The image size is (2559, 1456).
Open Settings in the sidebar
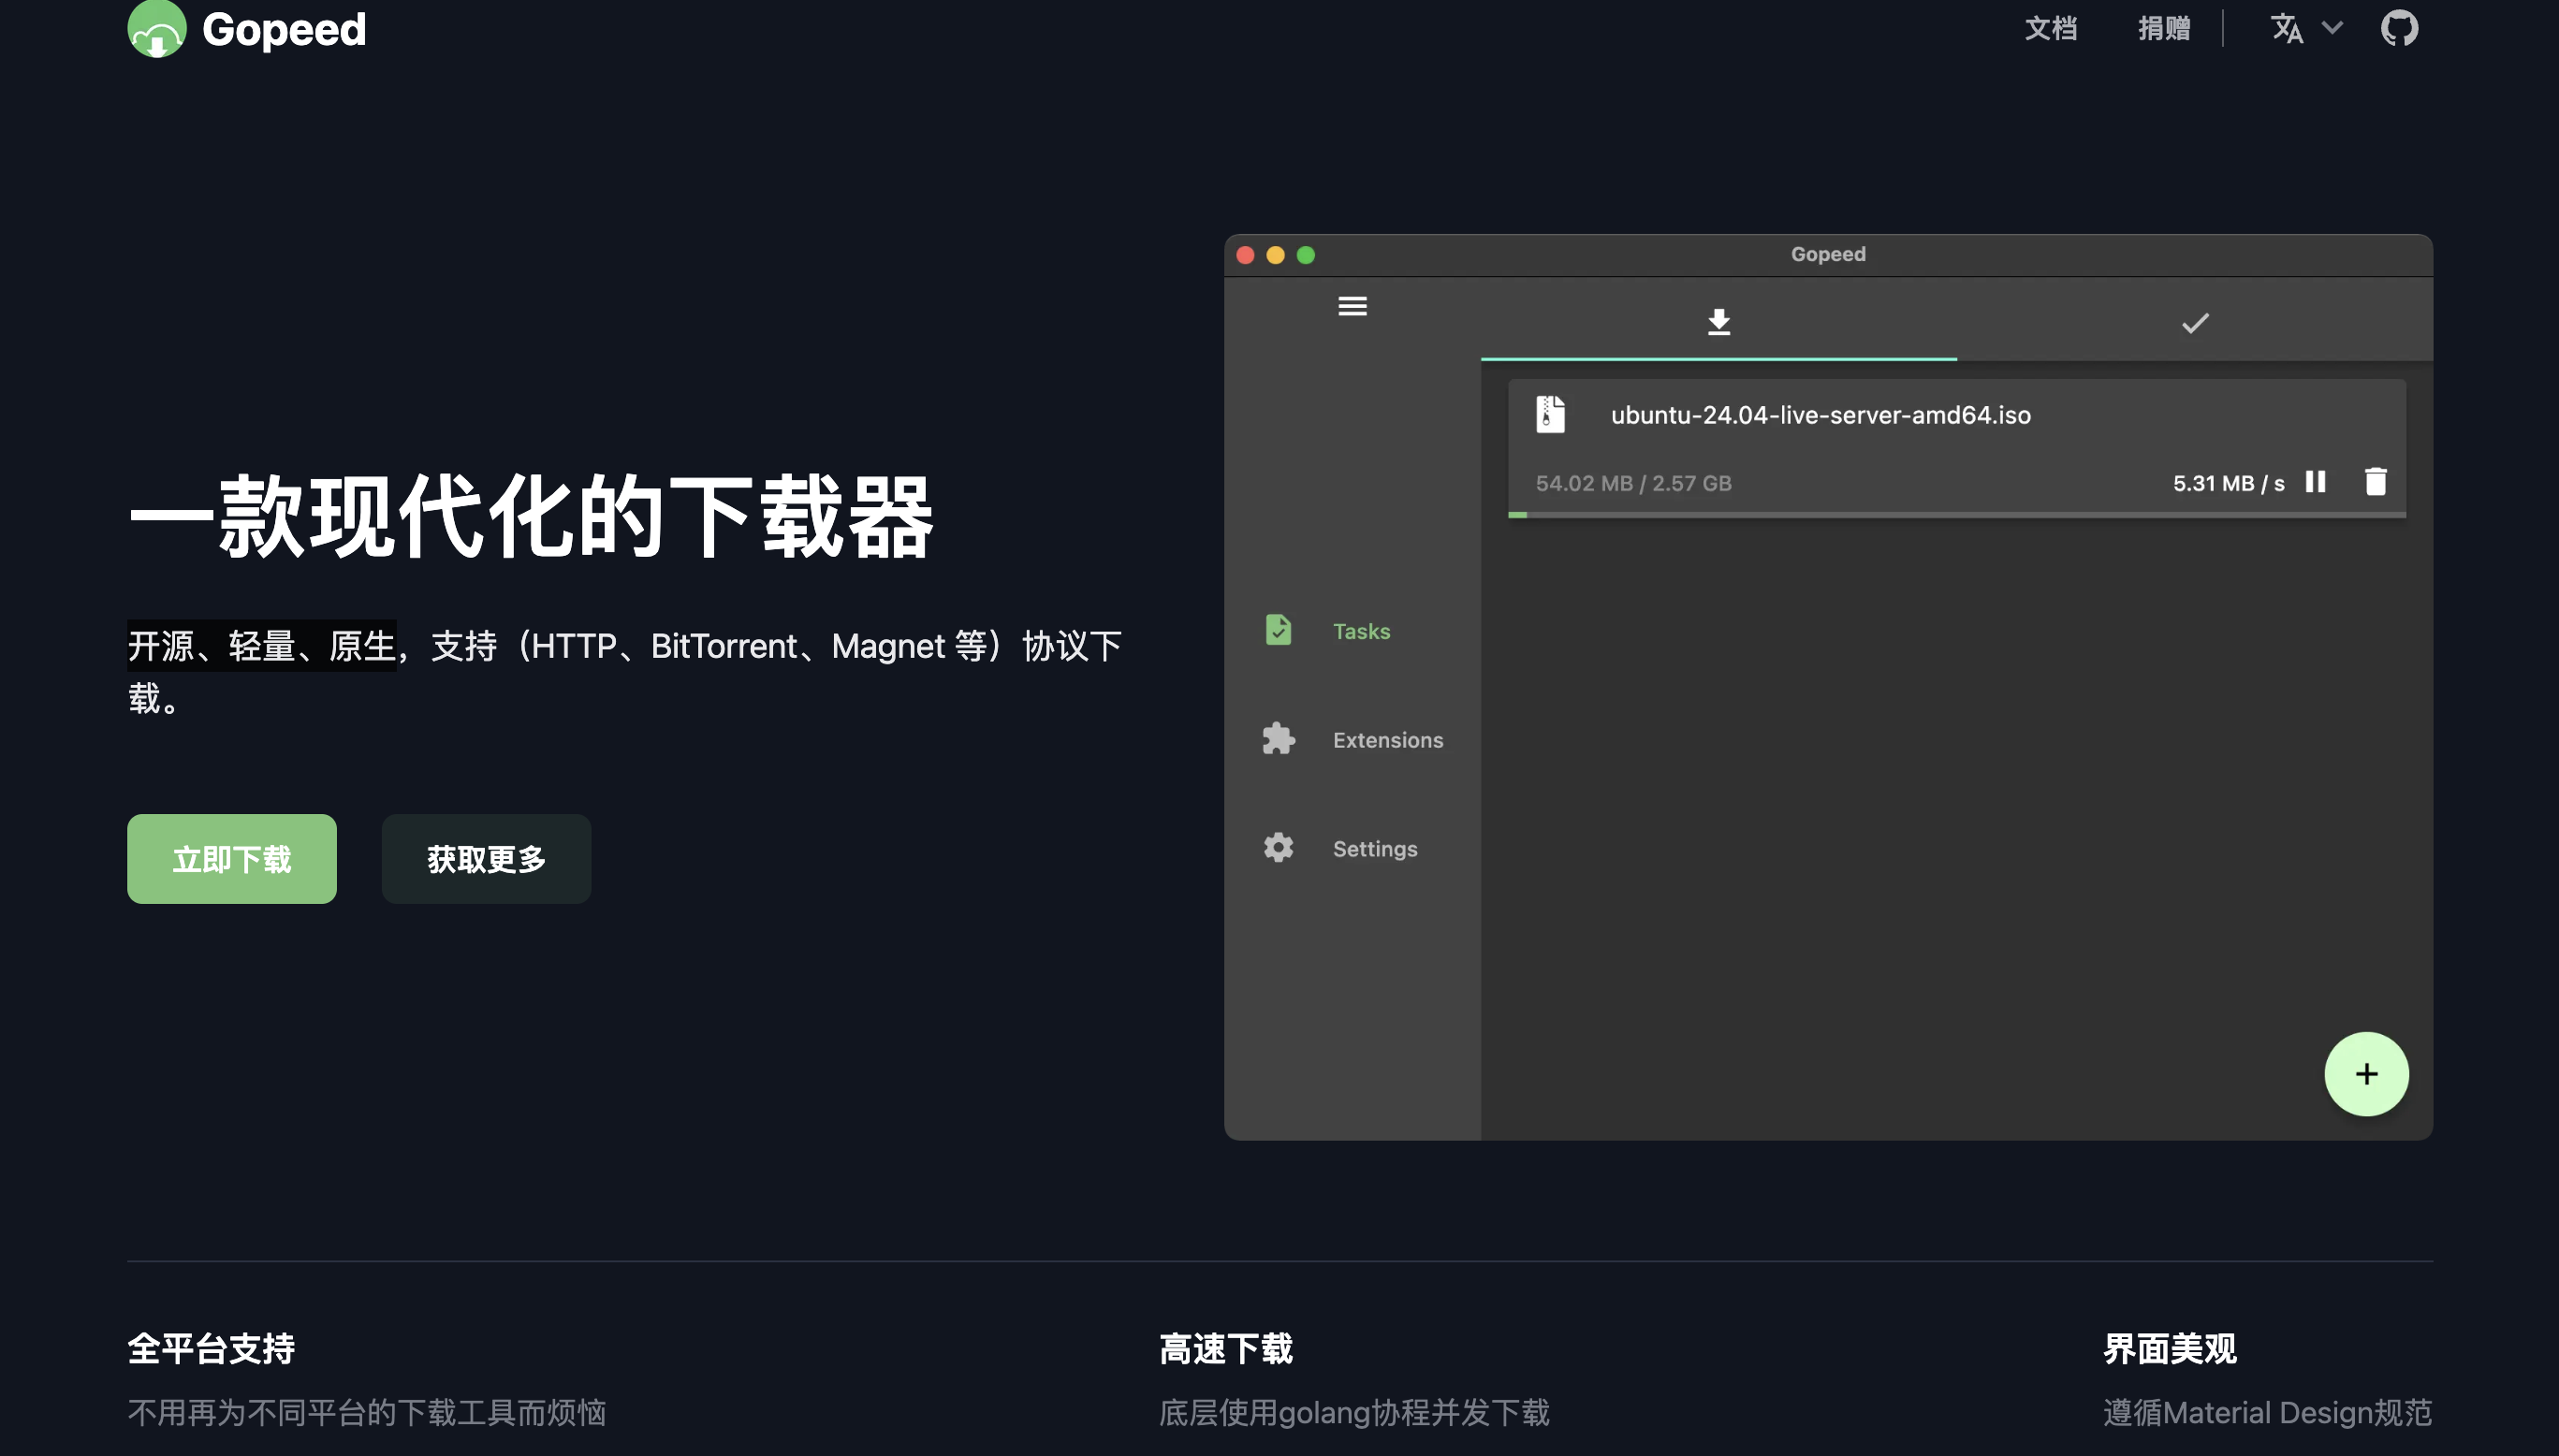[x=1374, y=849]
